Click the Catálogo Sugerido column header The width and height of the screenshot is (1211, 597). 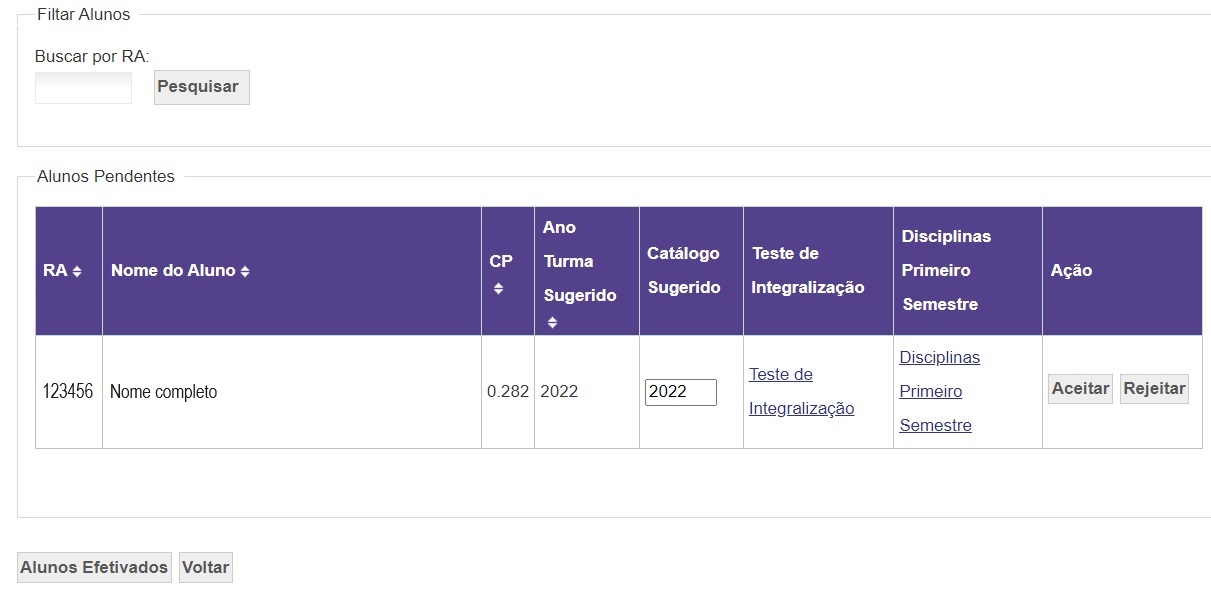pyautogui.click(x=691, y=271)
